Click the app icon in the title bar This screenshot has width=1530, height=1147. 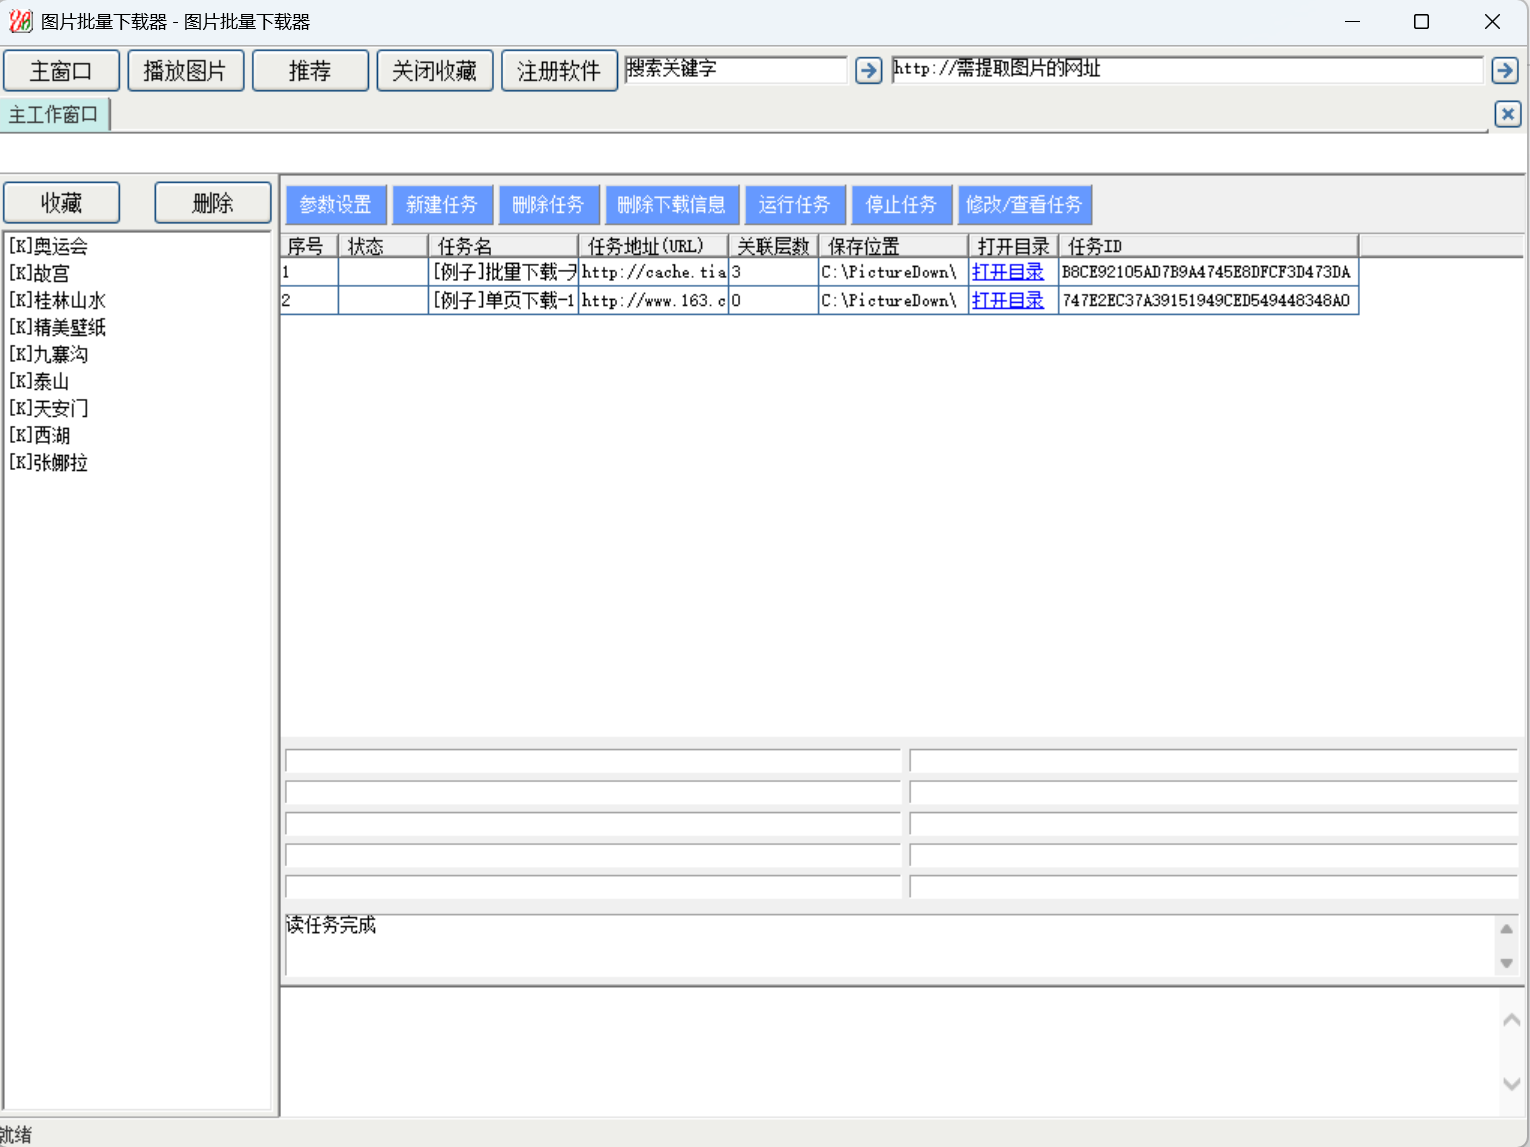[20, 21]
